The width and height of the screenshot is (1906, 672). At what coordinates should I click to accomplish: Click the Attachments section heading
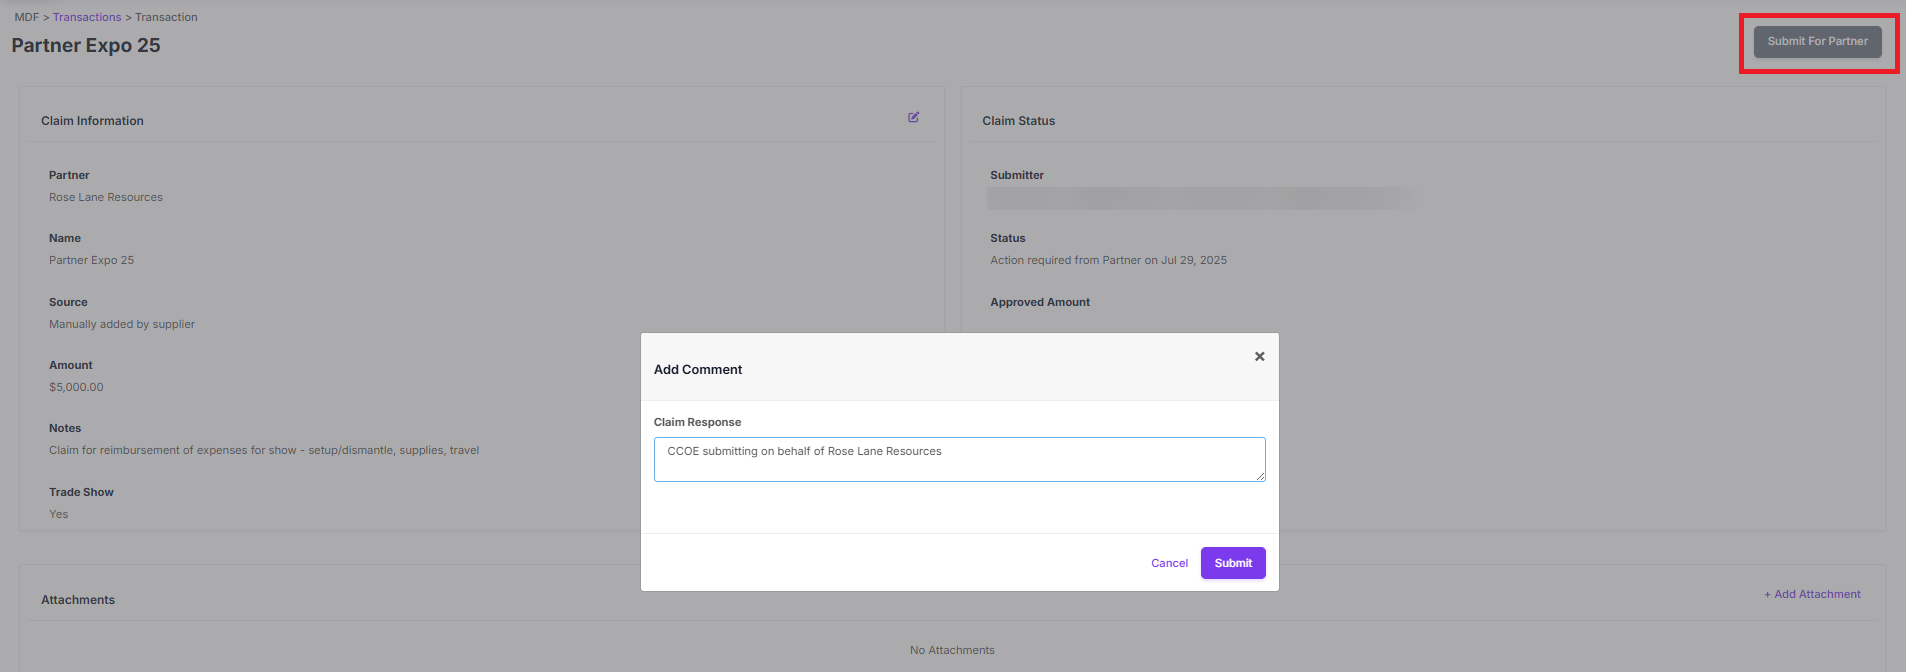click(78, 600)
